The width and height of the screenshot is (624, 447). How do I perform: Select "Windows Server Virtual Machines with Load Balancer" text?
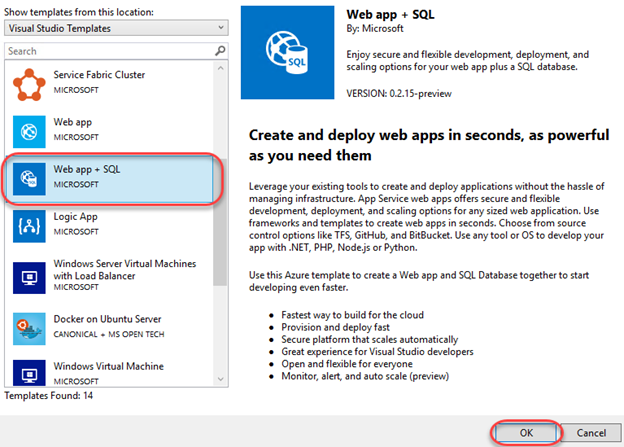point(125,269)
